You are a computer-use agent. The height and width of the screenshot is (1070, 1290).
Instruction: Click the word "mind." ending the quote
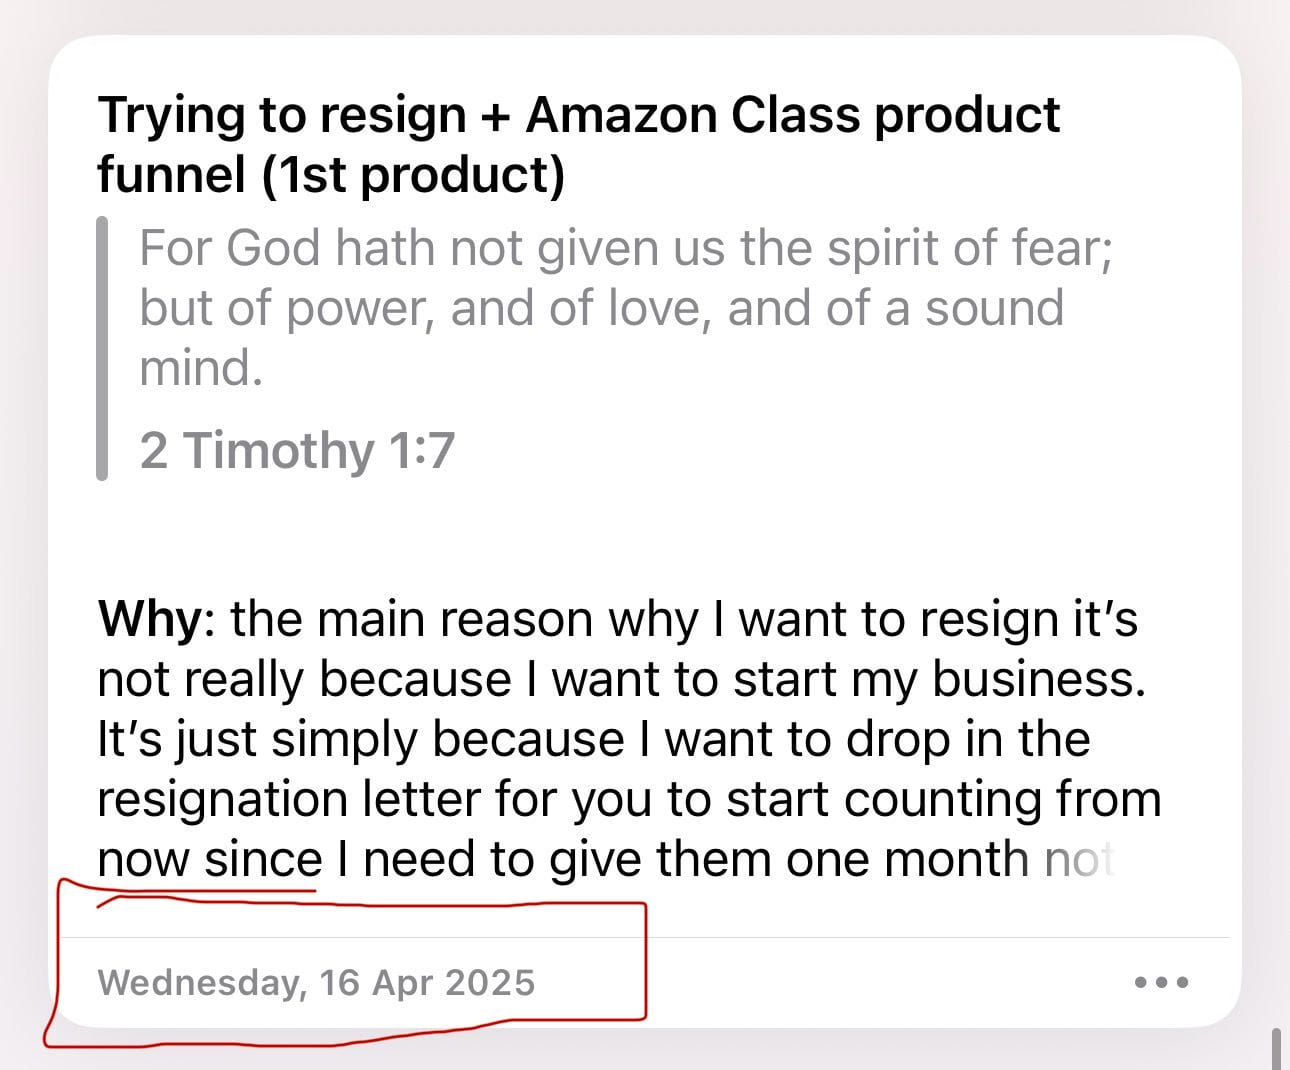pos(201,368)
